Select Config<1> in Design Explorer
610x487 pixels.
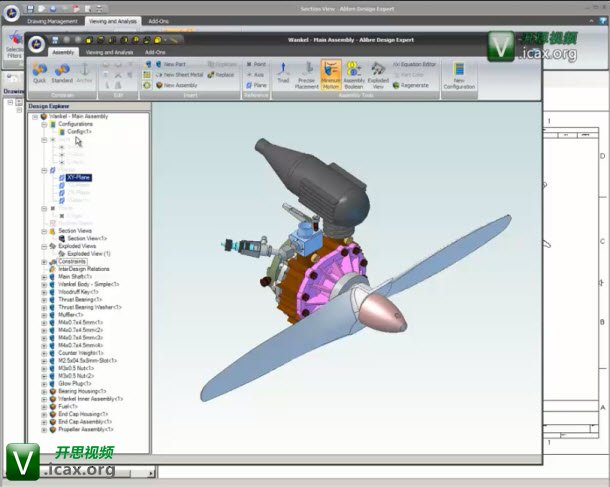79,131
